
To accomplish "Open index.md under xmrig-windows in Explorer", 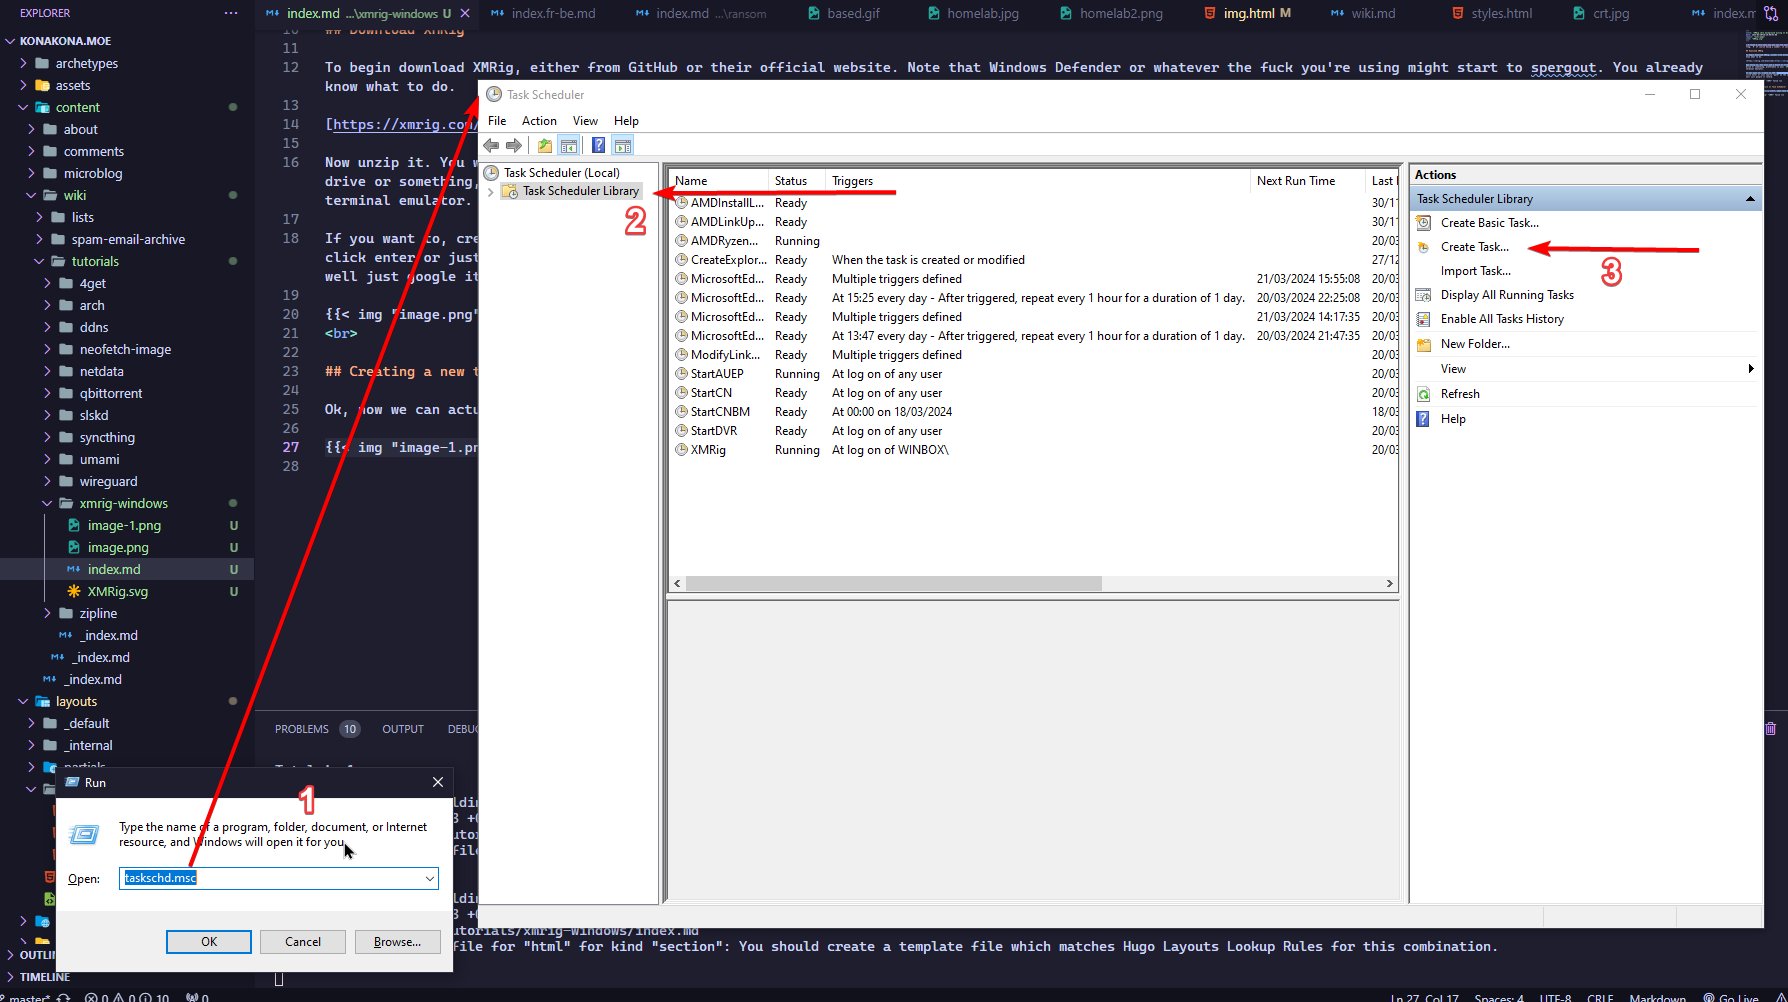I will click(113, 569).
